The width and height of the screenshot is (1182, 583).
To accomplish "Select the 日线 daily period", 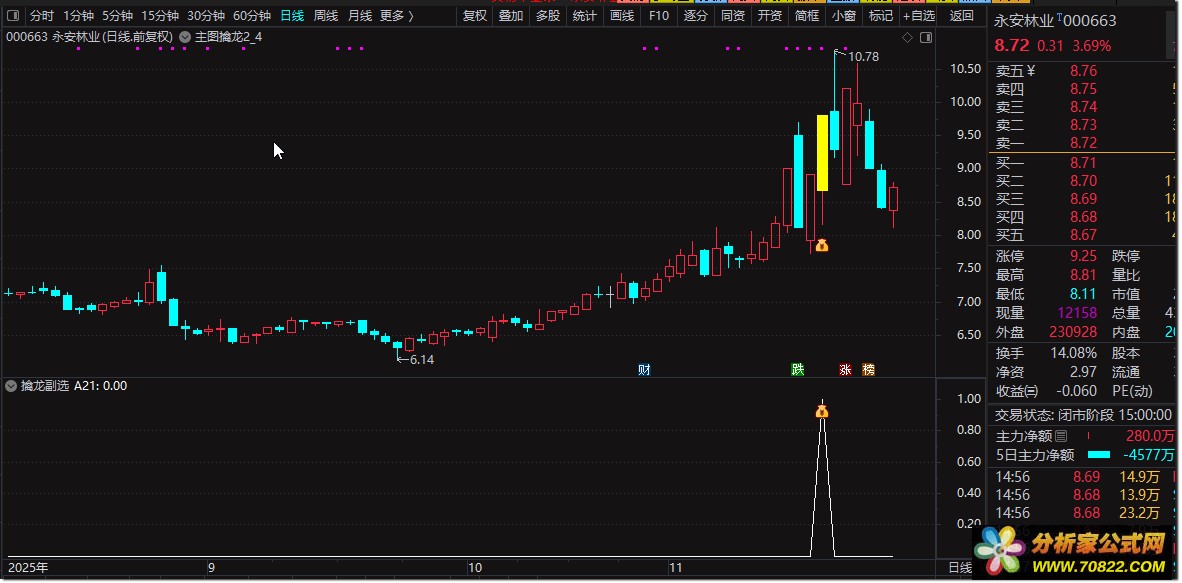I will (x=292, y=16).
